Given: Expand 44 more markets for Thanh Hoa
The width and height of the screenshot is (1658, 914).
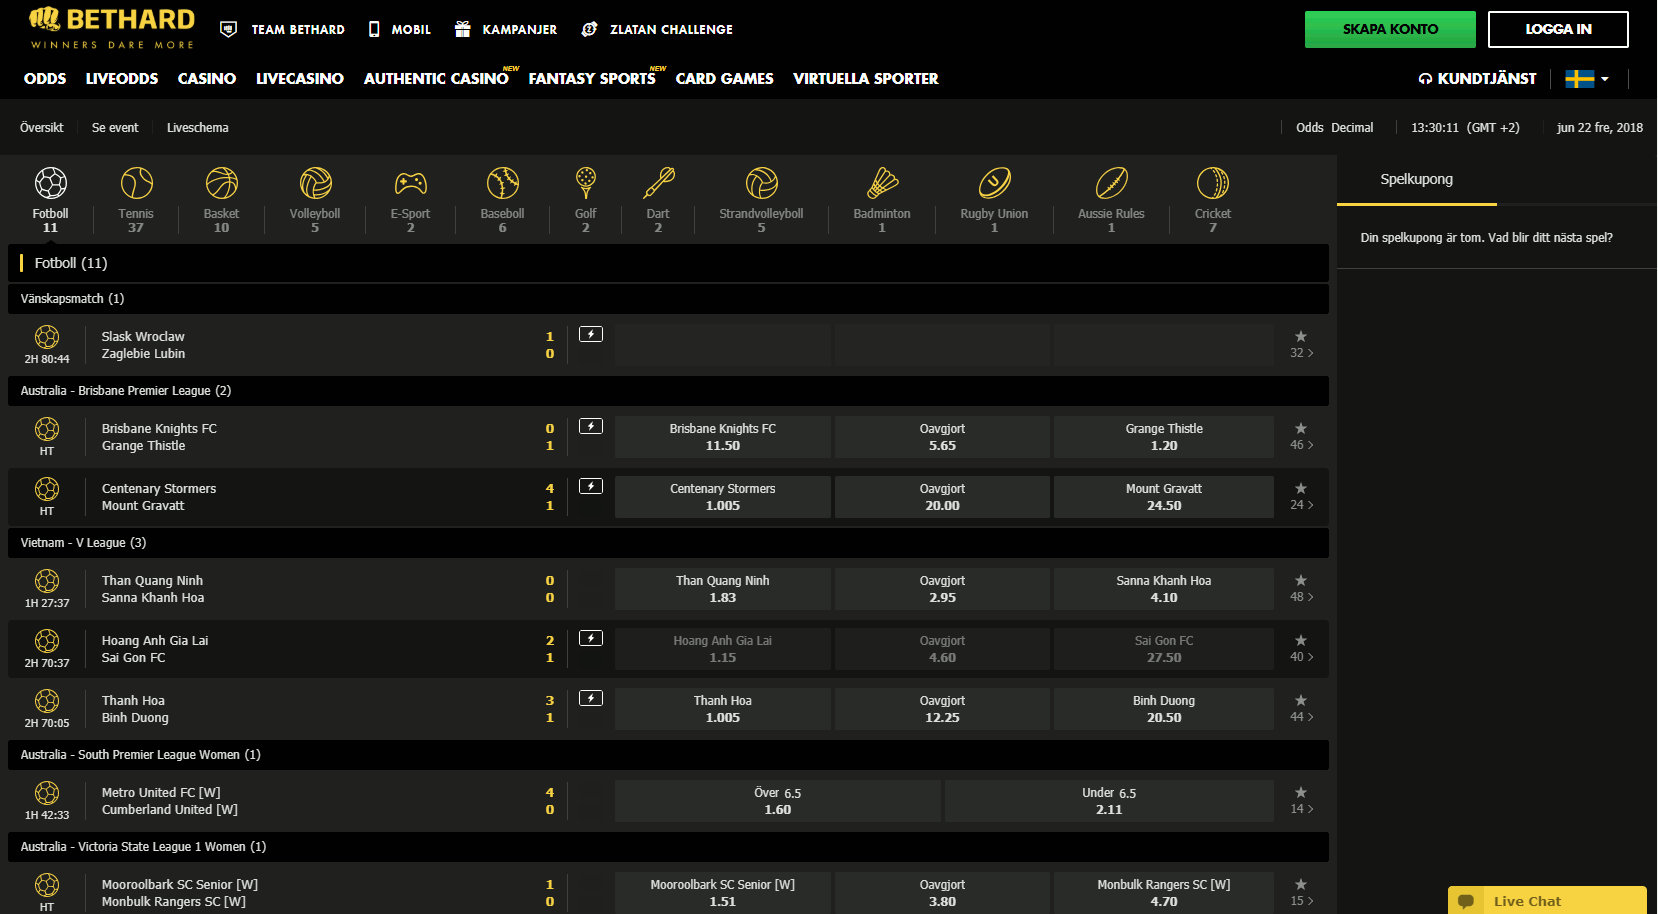Looking at the screenshot, I should tap(1302, 717).
